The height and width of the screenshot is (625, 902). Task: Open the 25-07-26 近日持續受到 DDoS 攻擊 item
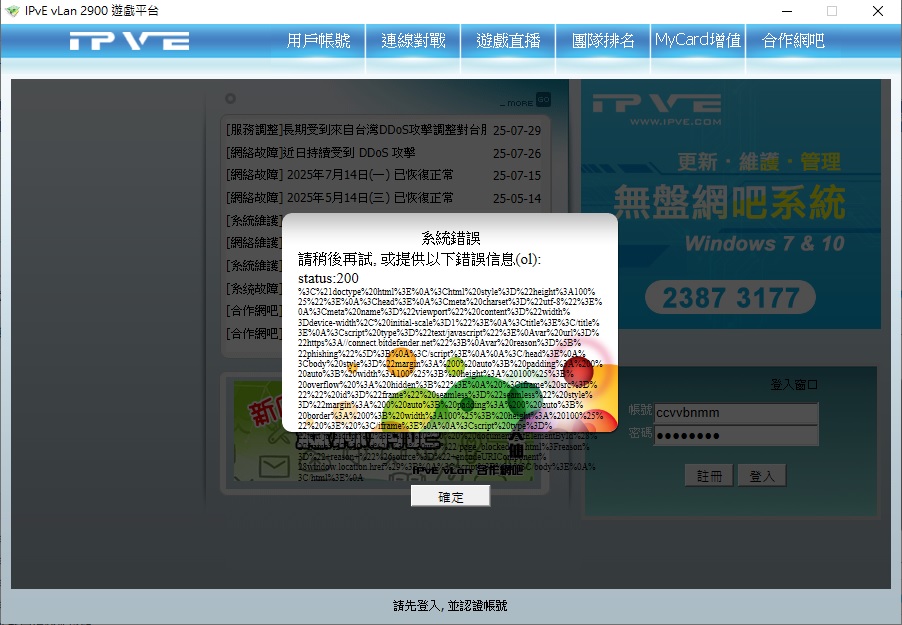tap(383, 153)
